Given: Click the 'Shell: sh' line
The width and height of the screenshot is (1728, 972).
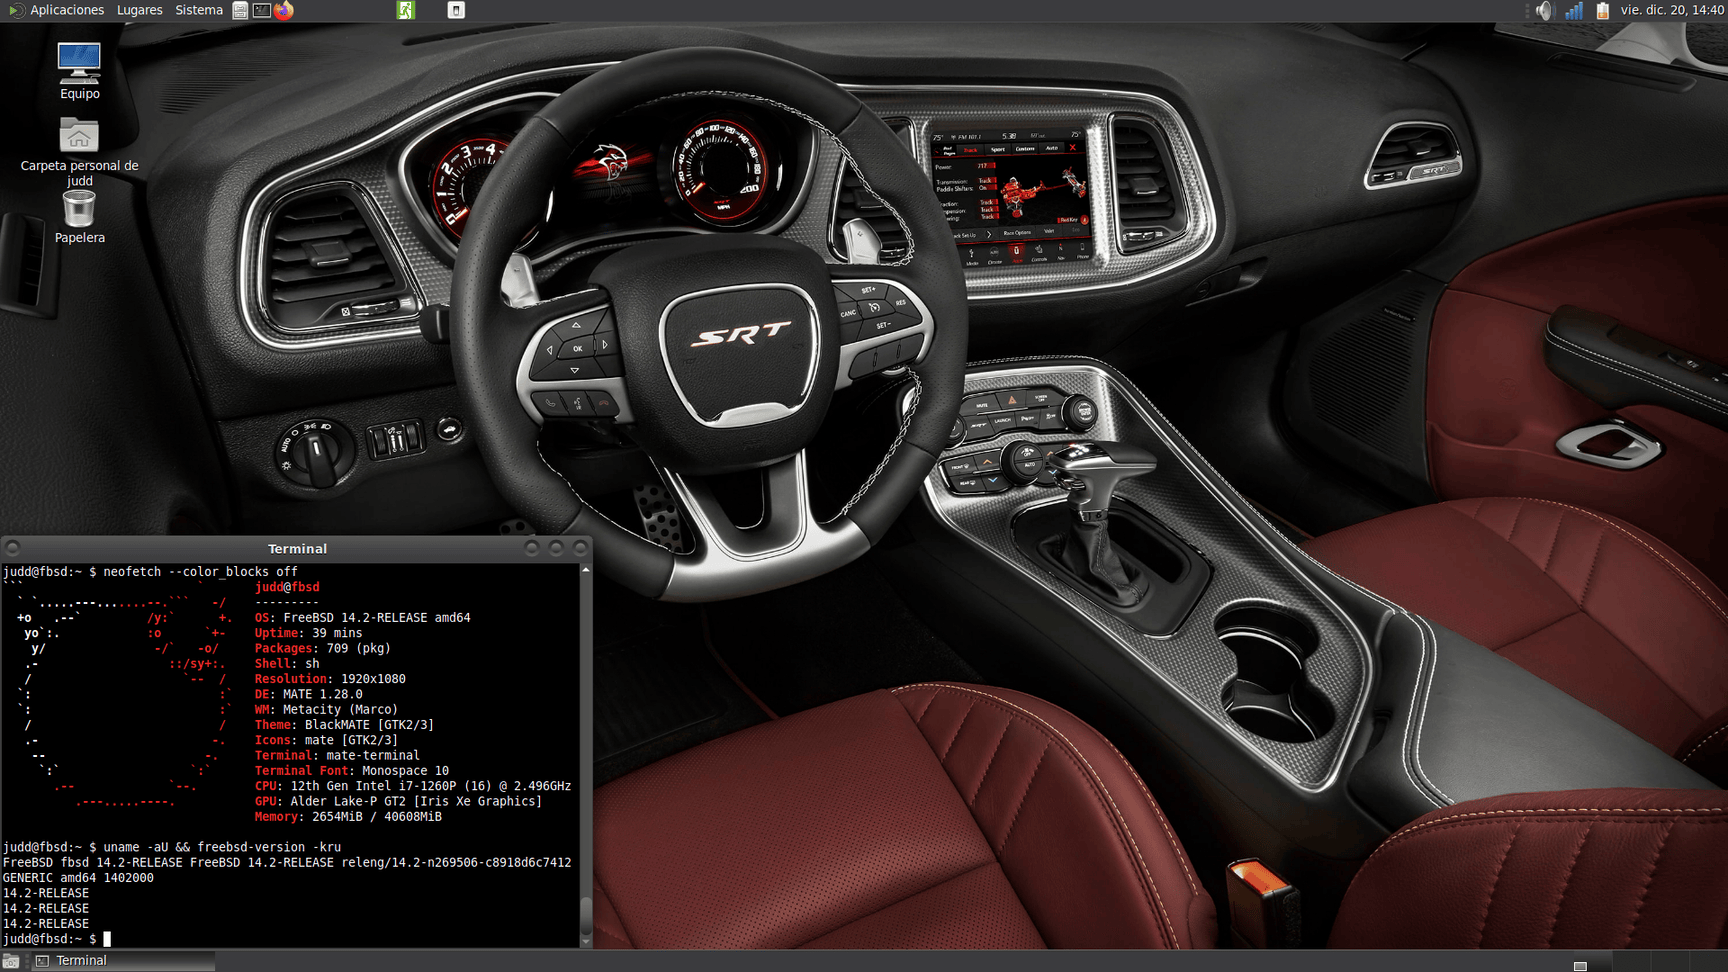Looking at the screenshot, I should point(287,664).
